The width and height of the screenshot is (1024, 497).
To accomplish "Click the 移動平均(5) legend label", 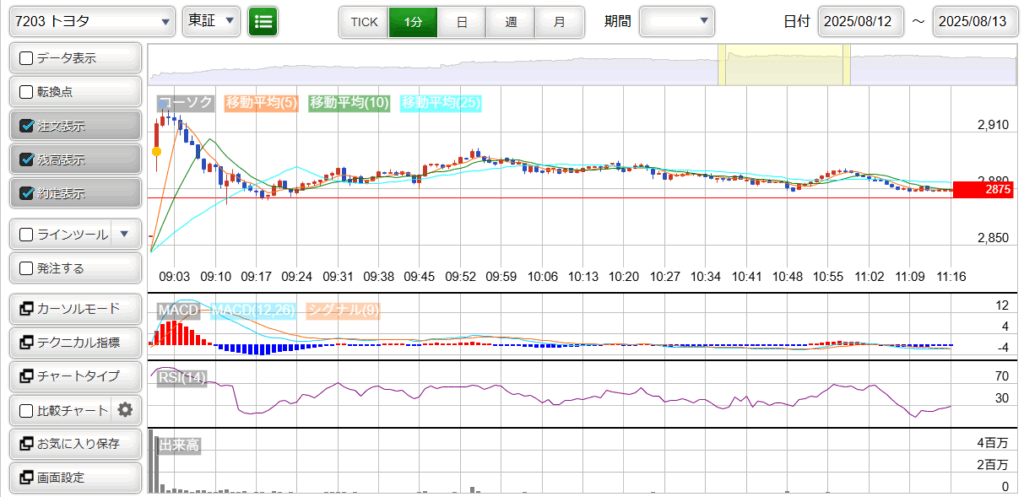I will [262, 103].
